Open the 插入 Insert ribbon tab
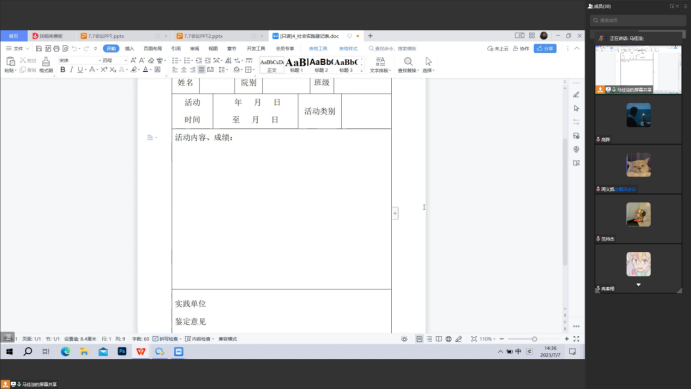 click(x=129, y=49)
